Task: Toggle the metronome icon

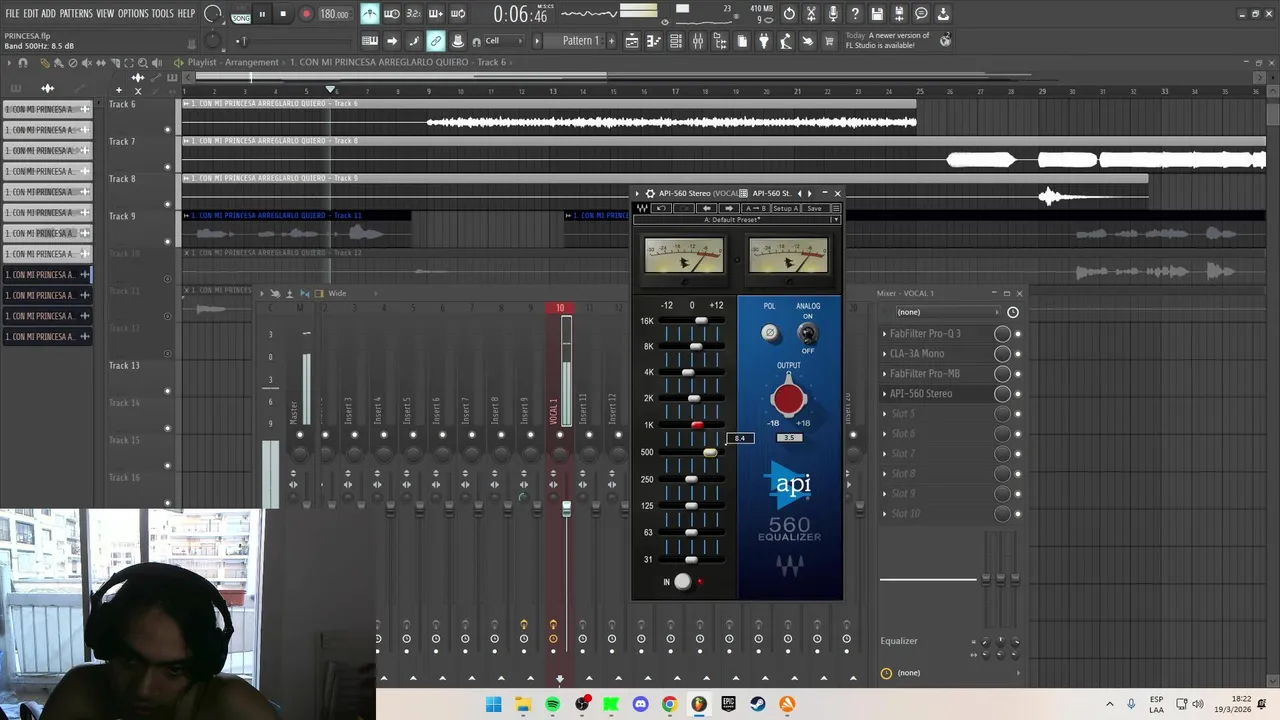Action: coord(369,14)
